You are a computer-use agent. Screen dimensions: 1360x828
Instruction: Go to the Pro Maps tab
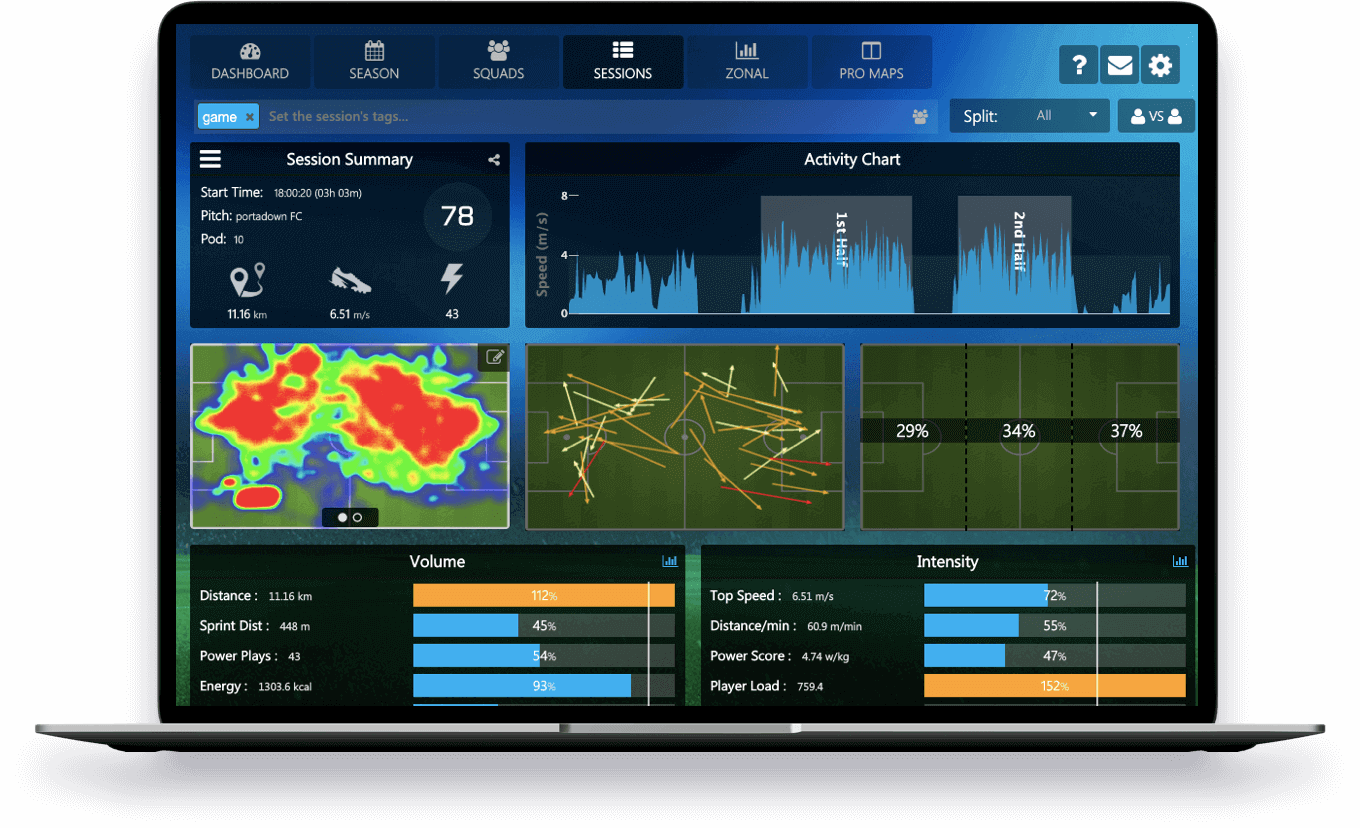(871, 62)
